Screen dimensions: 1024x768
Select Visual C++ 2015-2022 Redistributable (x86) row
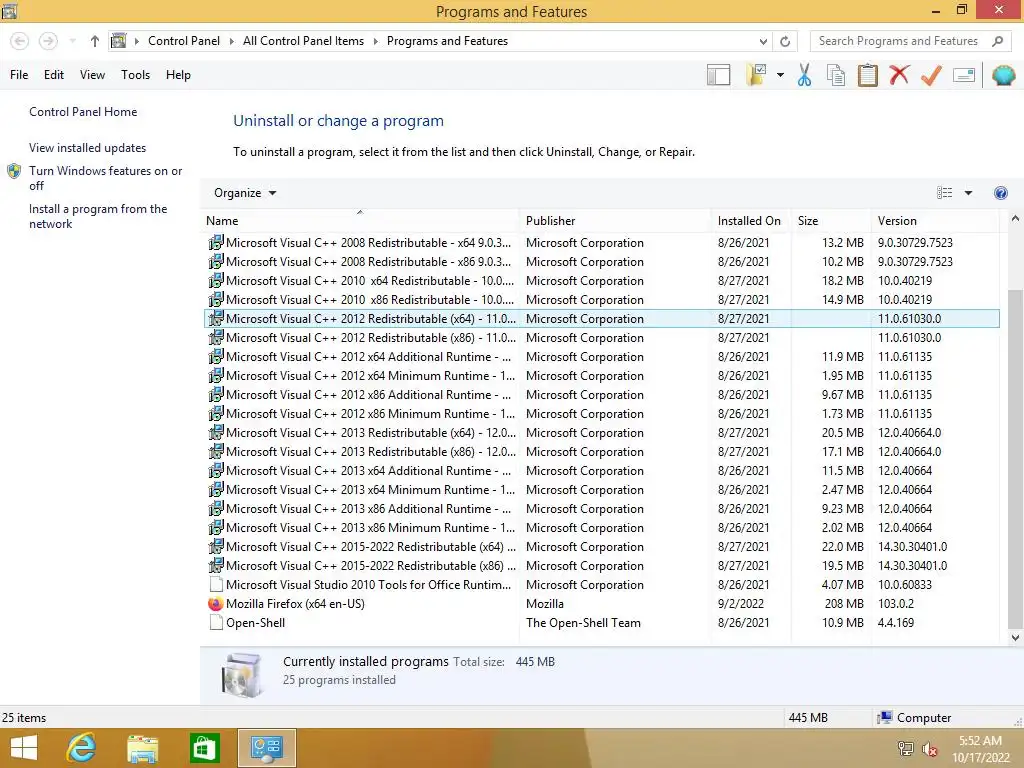(x=602, y=566)
